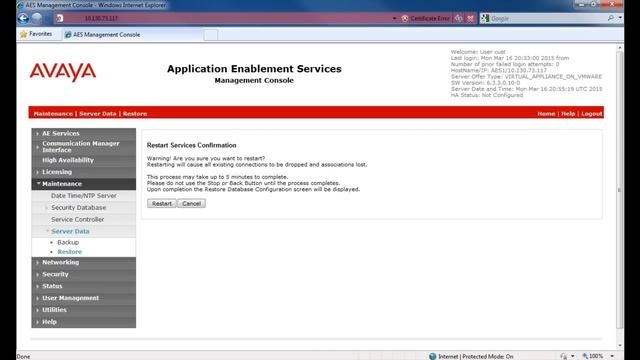Click Server Data in the breadcrumb bar
The height and width of the screenshot is (360, 640).
tap(98, 113)
